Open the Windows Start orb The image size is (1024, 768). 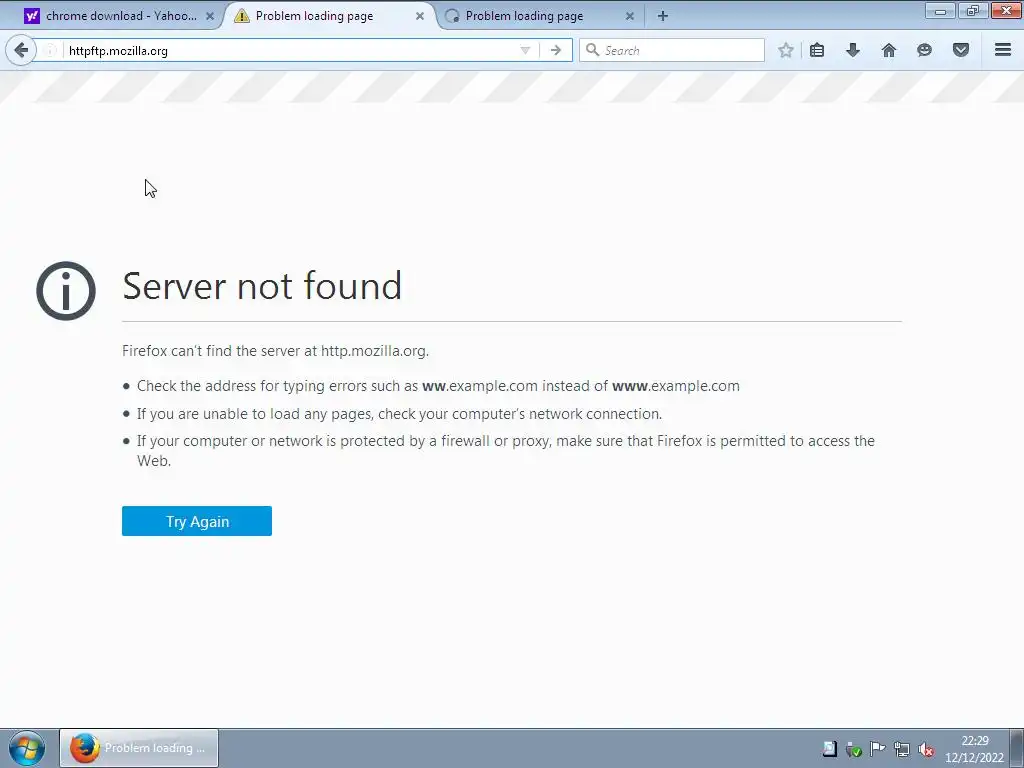point(26,748)
